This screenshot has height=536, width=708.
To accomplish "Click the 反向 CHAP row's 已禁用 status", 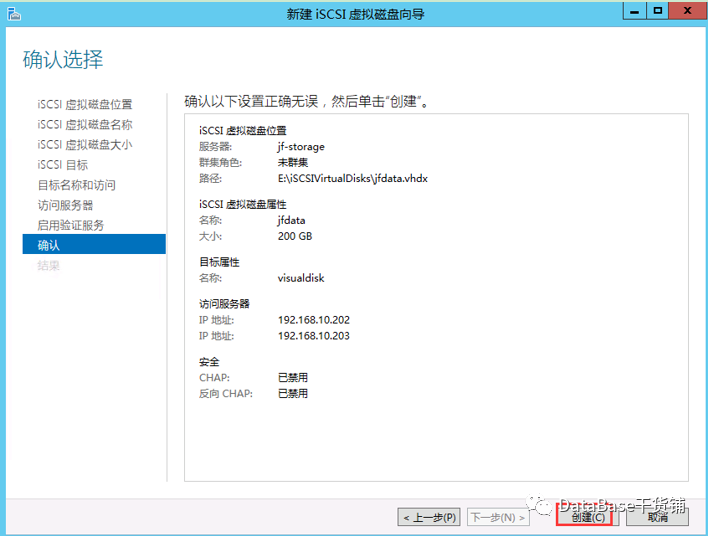I will 293,394.
